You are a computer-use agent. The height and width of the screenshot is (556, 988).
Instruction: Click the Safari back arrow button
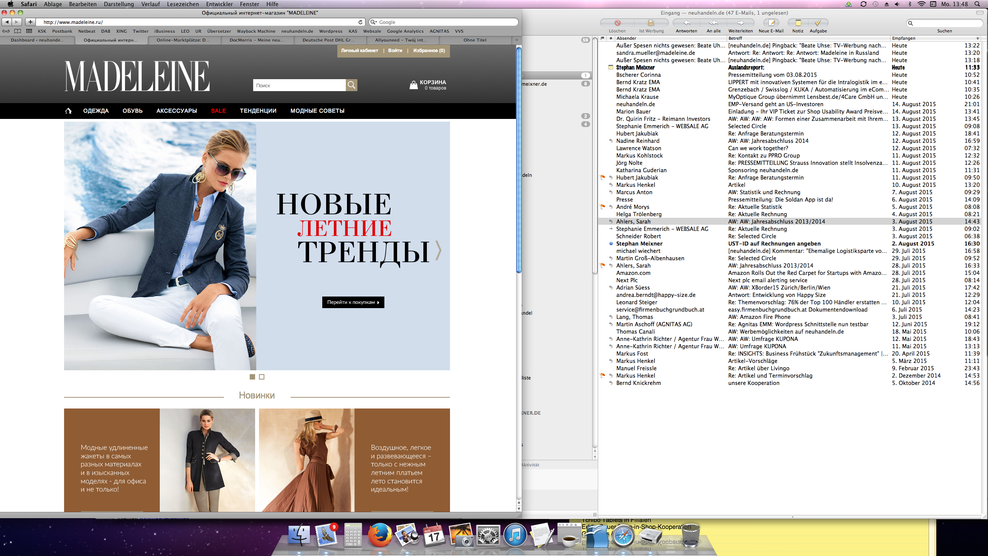click(7, 22)
